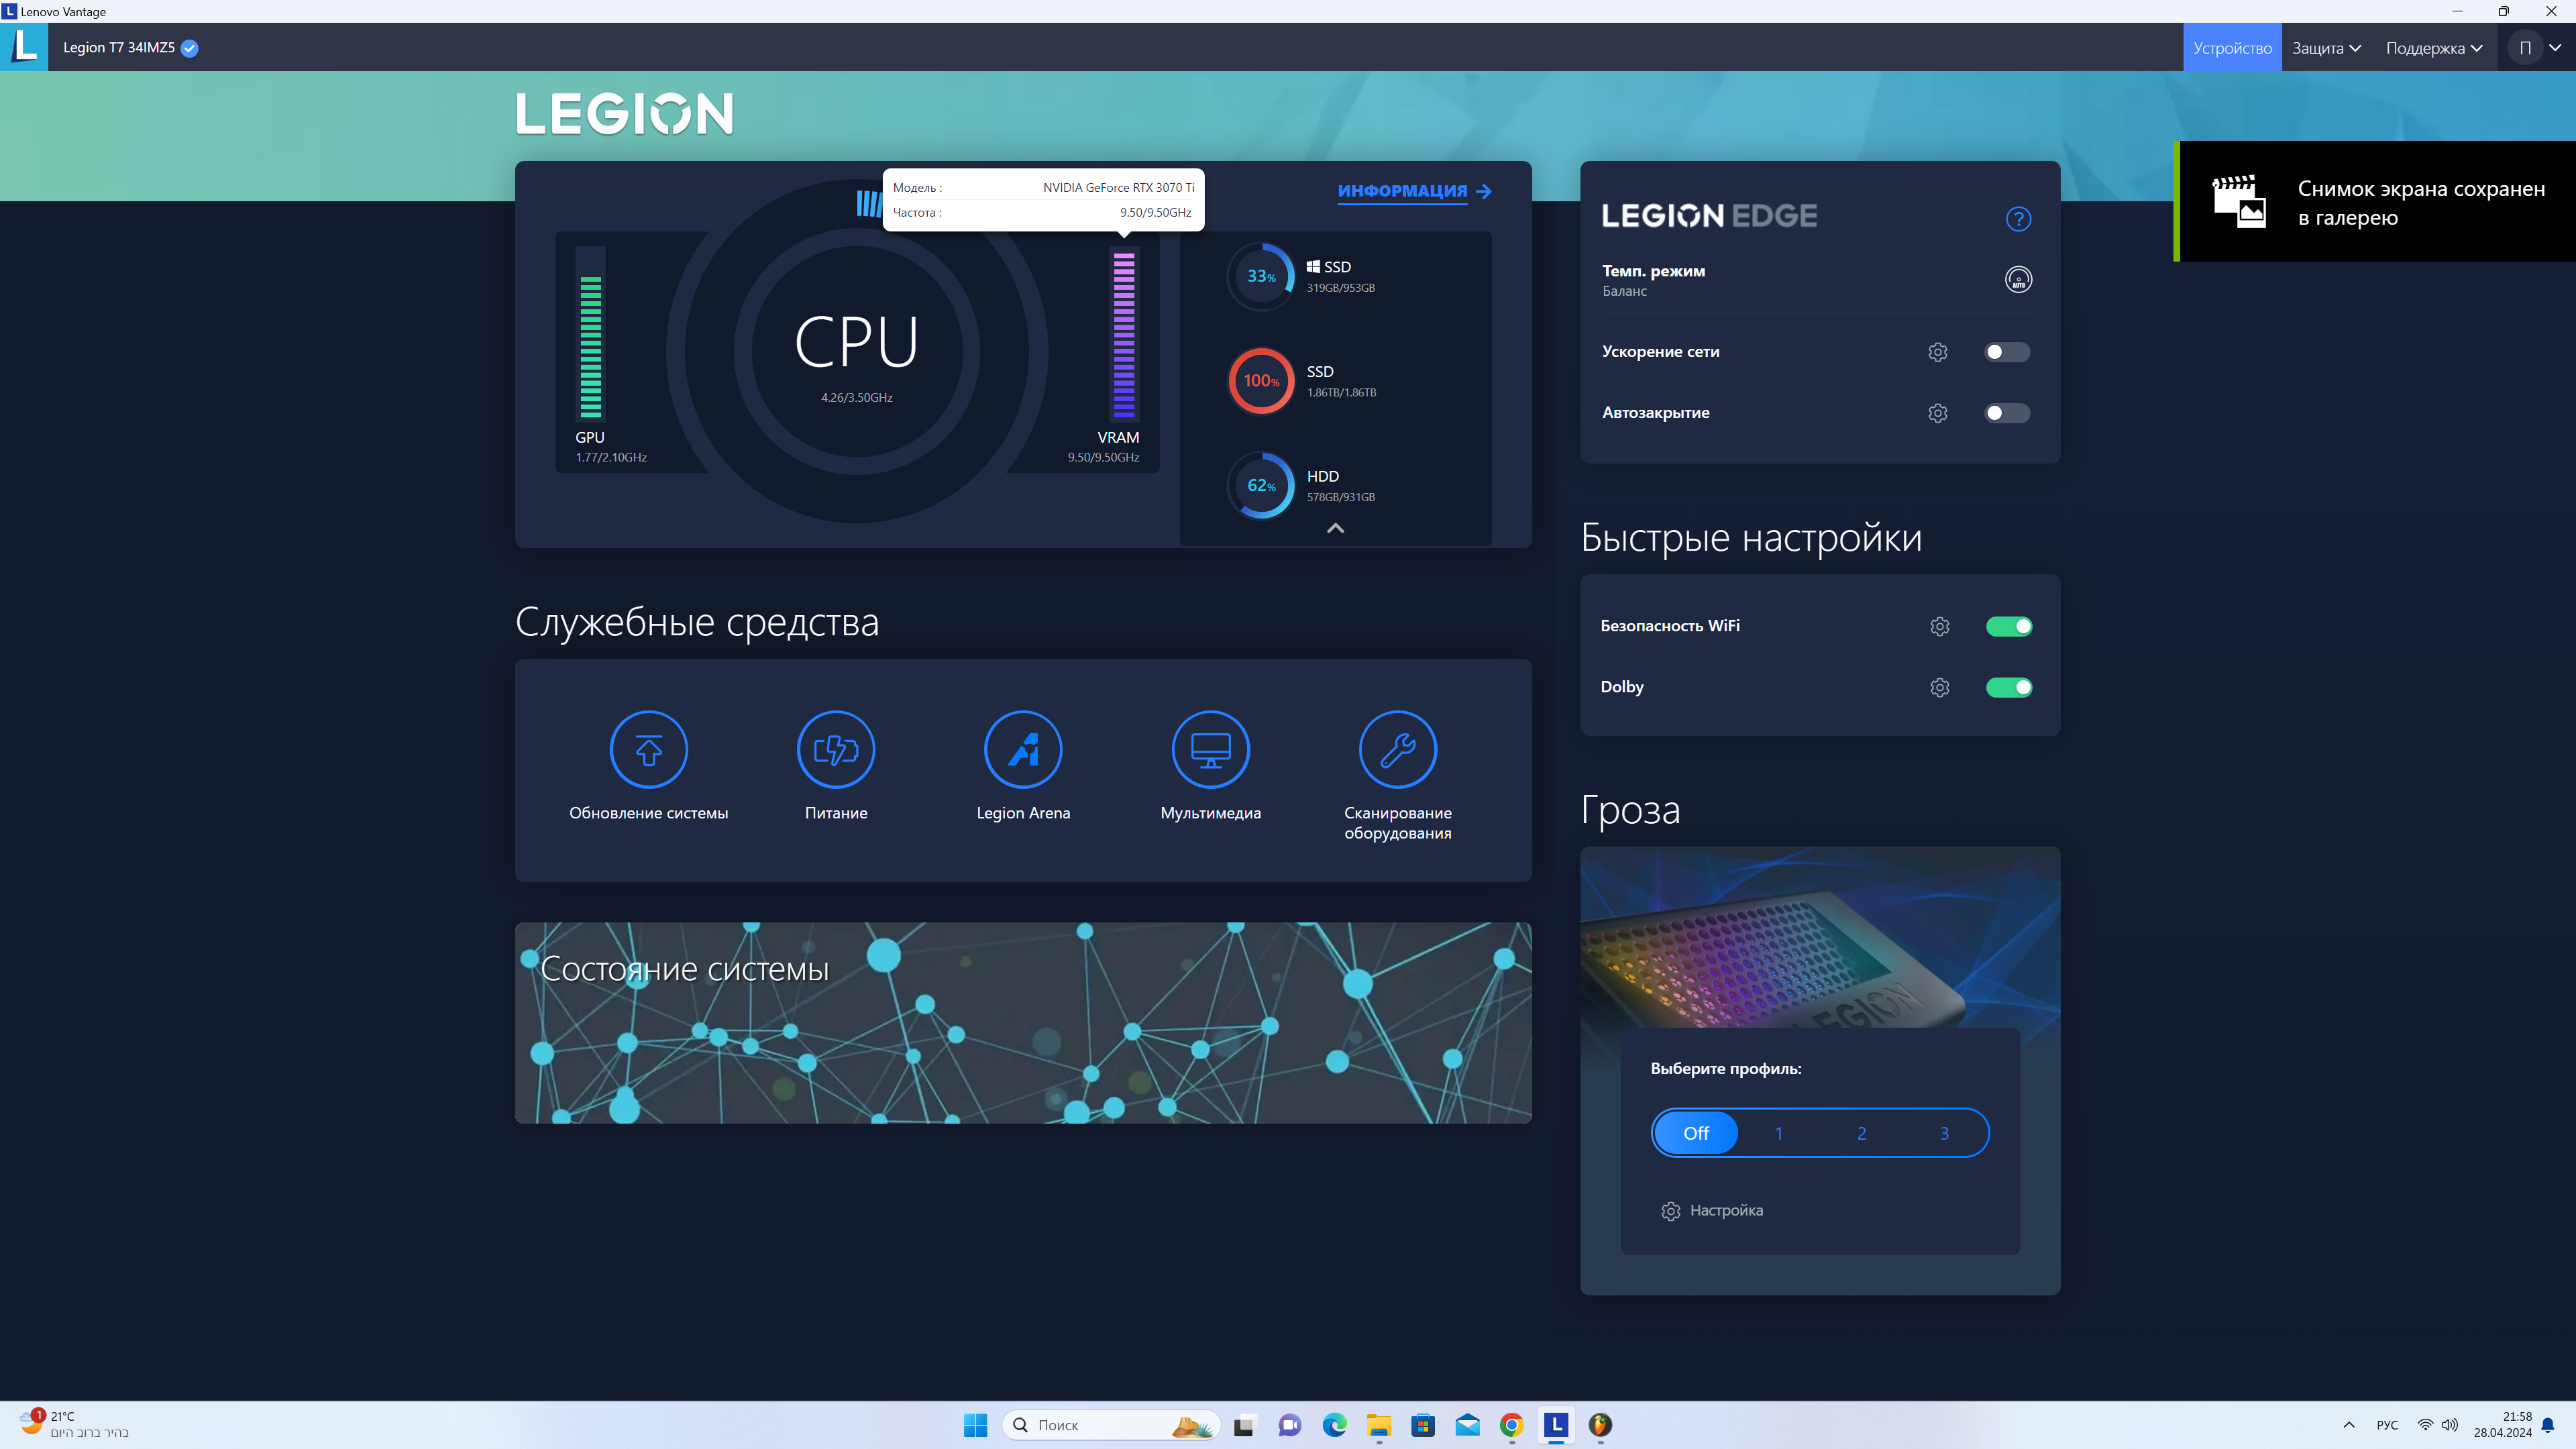Expand the Защита dropdown menu

[x=2326, y=48]
